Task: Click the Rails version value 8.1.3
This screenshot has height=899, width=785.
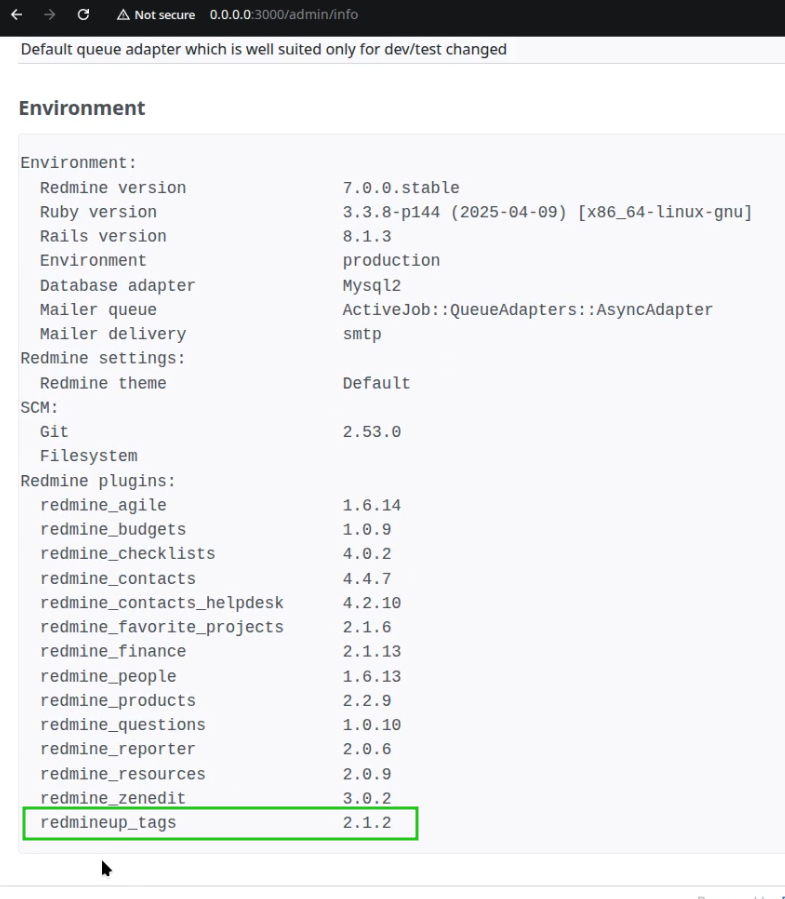Action: click(367, 236)
